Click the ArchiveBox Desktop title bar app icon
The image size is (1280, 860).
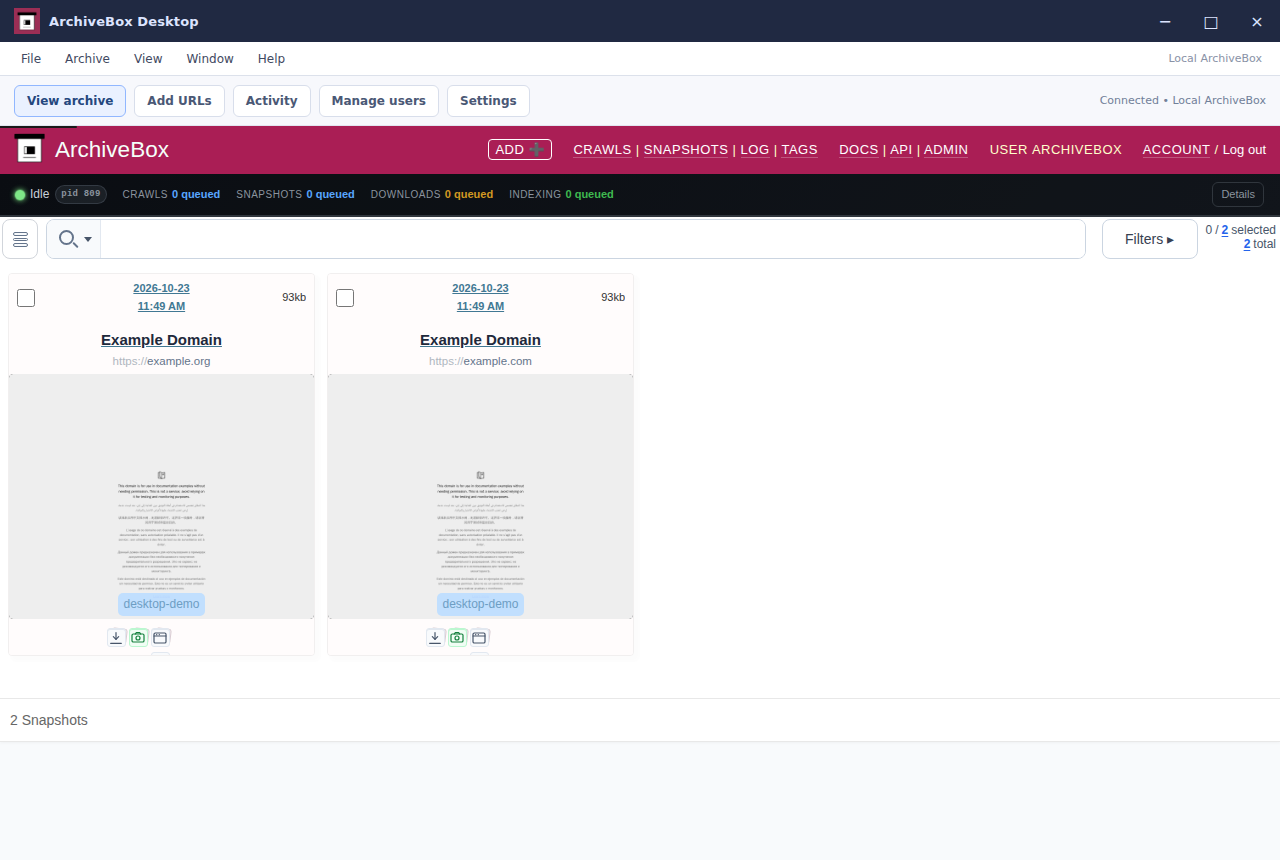click(27, 21)
